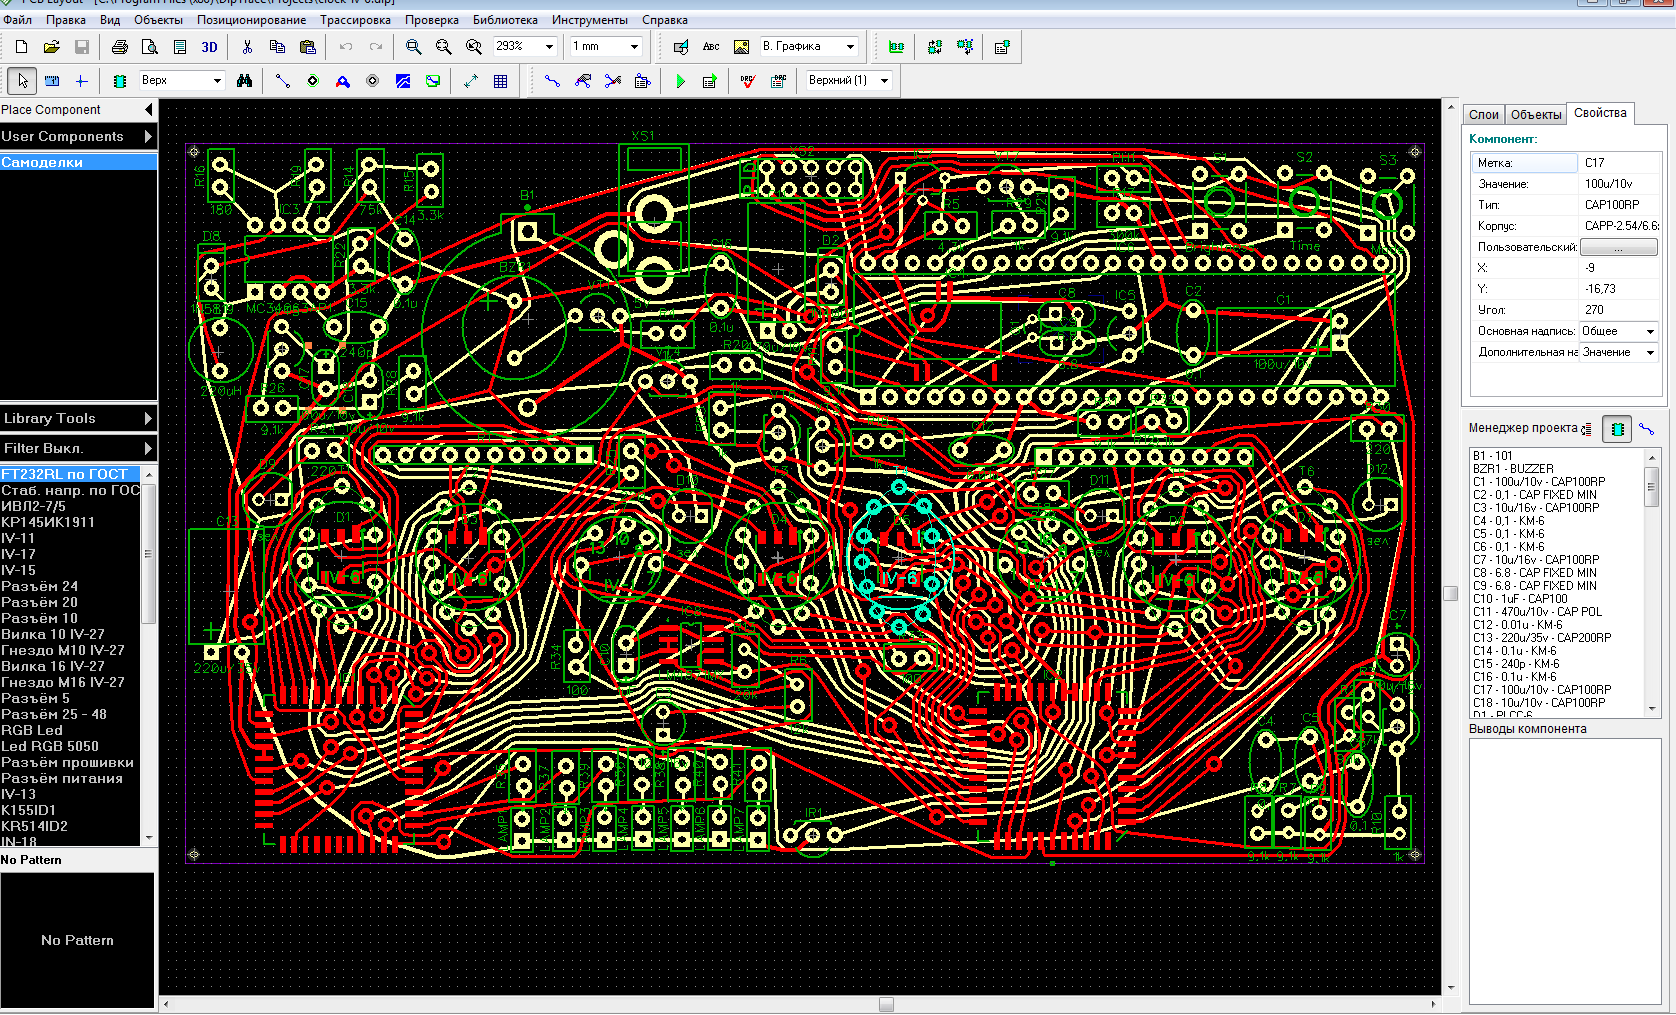Viewport: 1676px width, 1015px height.
Task: Start autorouter with green play icon
Action: coord(680,81)
